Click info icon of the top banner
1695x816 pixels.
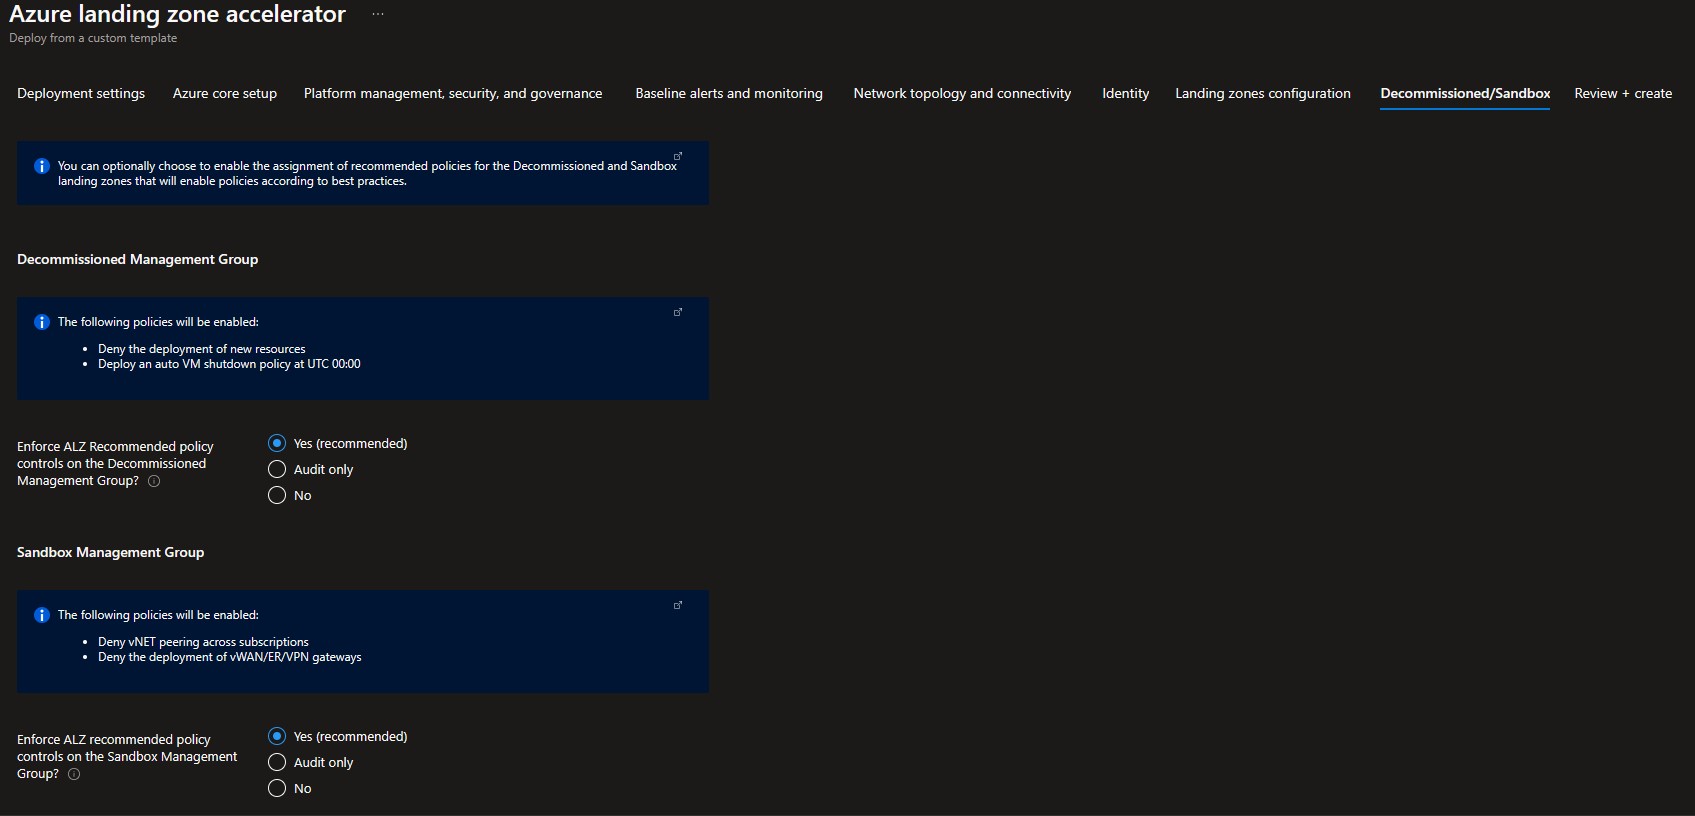tap(42, 166)
